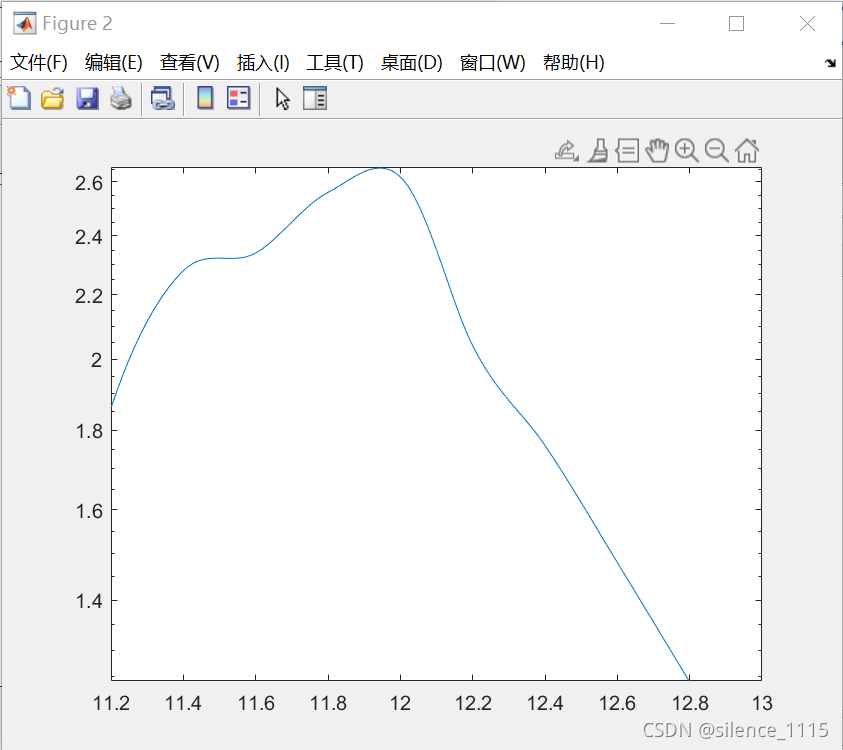Open the 工具(T) menu
843x750 pixels.
click(x=334, y=62)
